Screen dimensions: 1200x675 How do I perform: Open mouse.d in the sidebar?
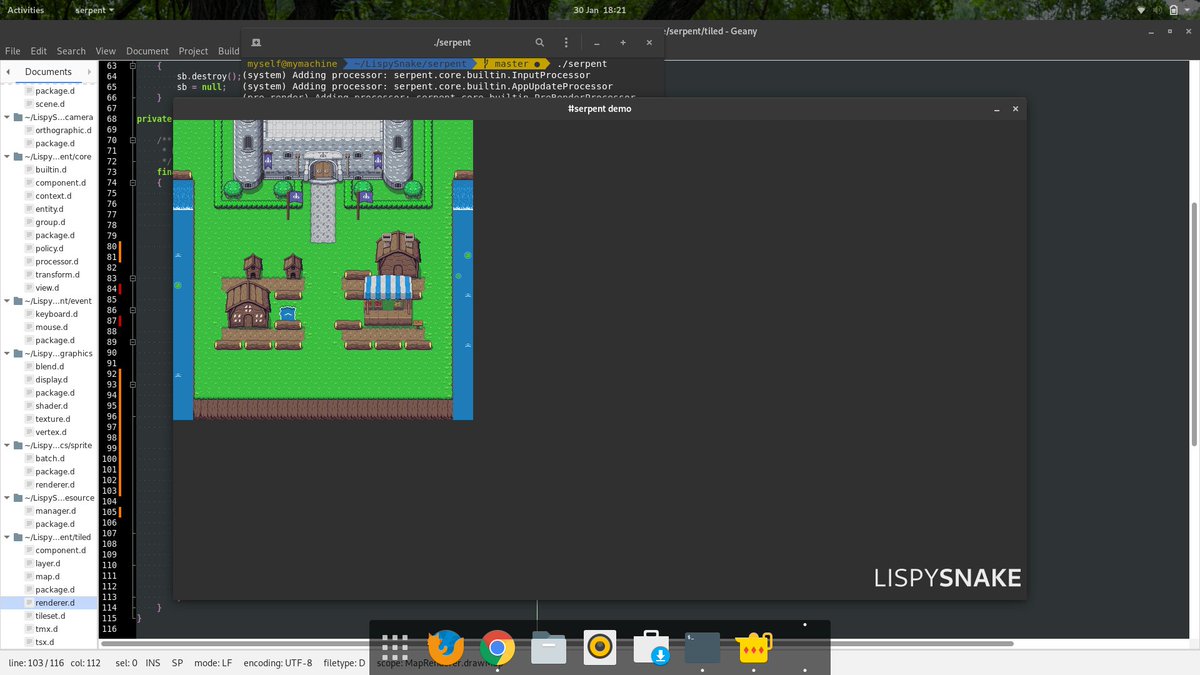(51, 327)
